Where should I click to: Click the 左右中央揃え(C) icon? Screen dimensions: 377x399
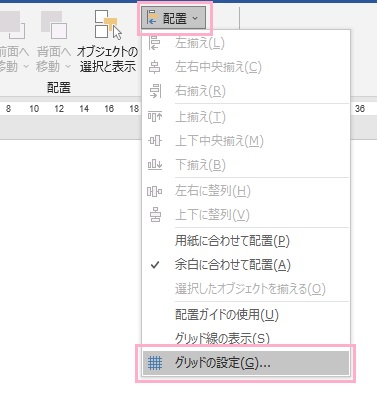154,67
